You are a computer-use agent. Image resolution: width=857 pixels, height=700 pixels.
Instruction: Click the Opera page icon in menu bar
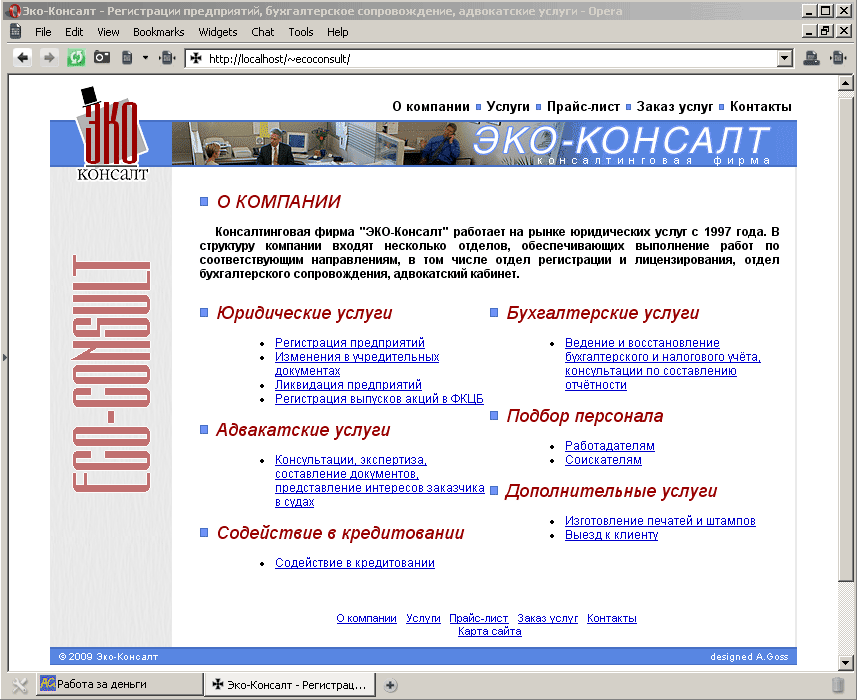click(15, 32)
